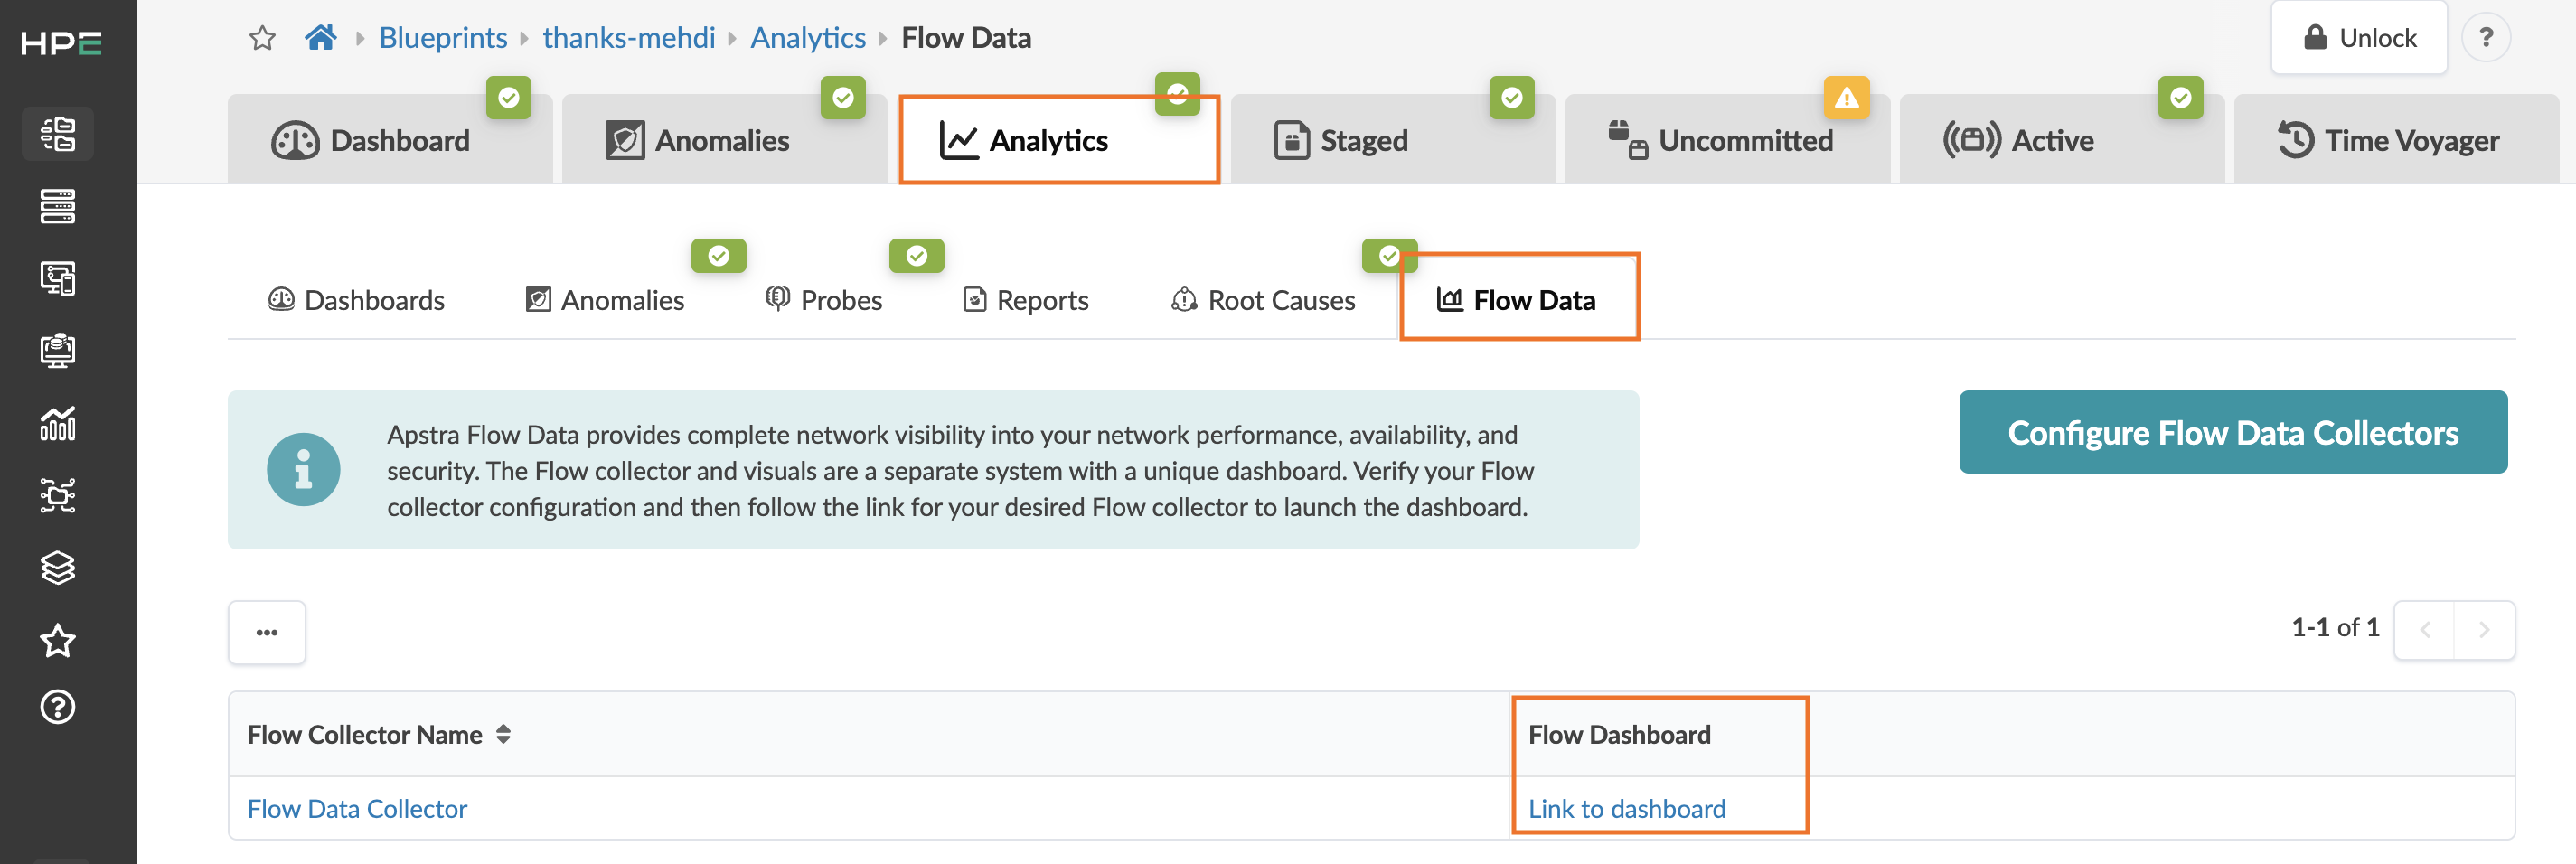Select the Flow Data sub-tab
Viewport: 2576px width, 864px height.
click(1518, 300)
